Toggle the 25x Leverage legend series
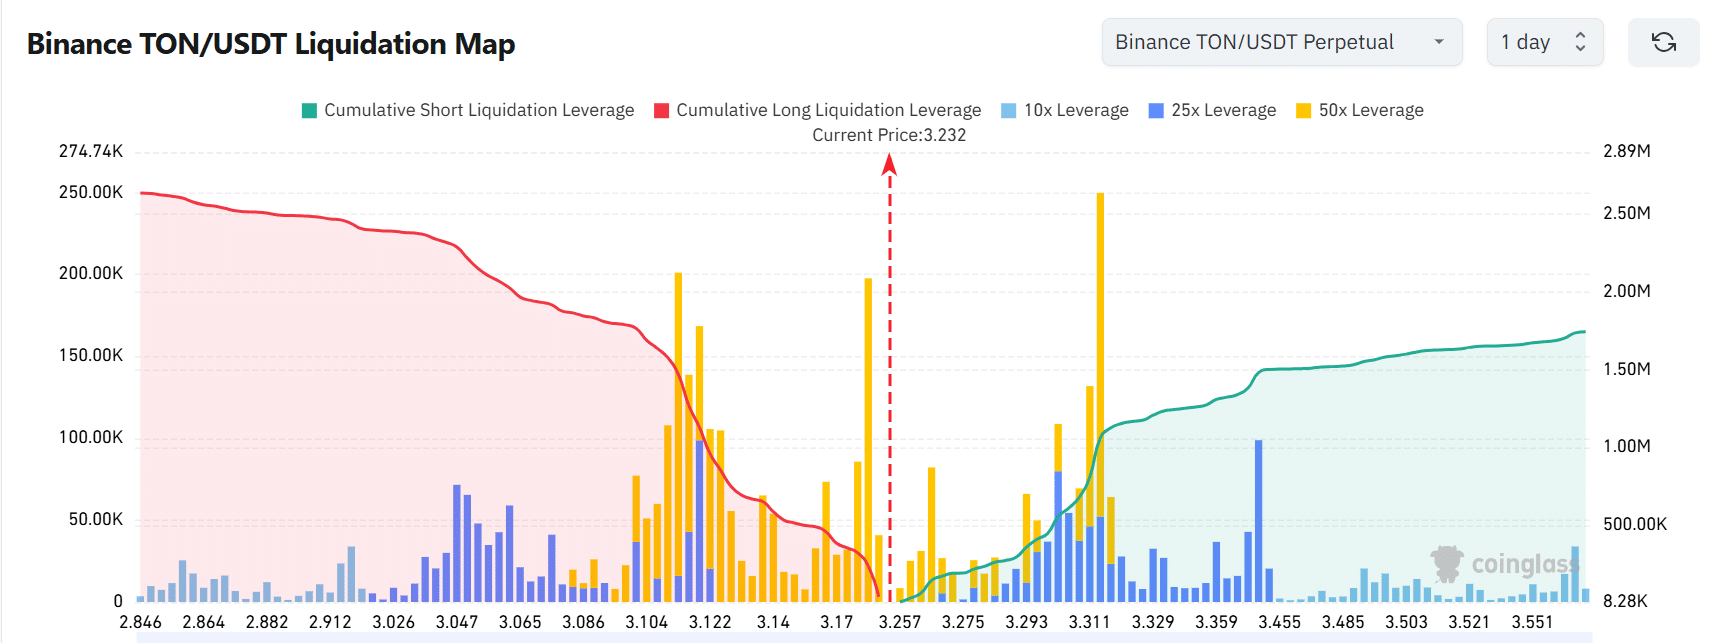 (x=1212, y=110)
